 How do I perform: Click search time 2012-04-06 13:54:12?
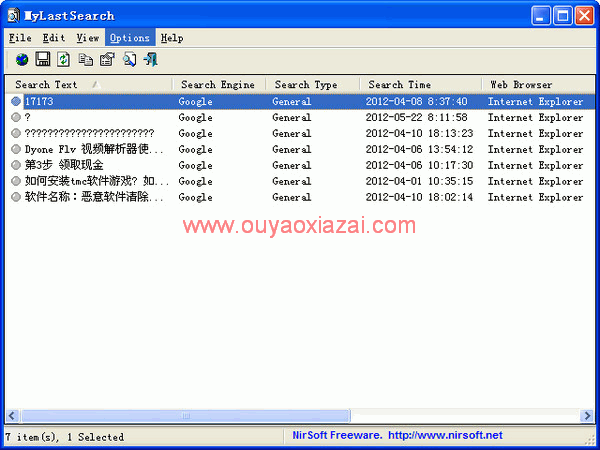(419, 149)
